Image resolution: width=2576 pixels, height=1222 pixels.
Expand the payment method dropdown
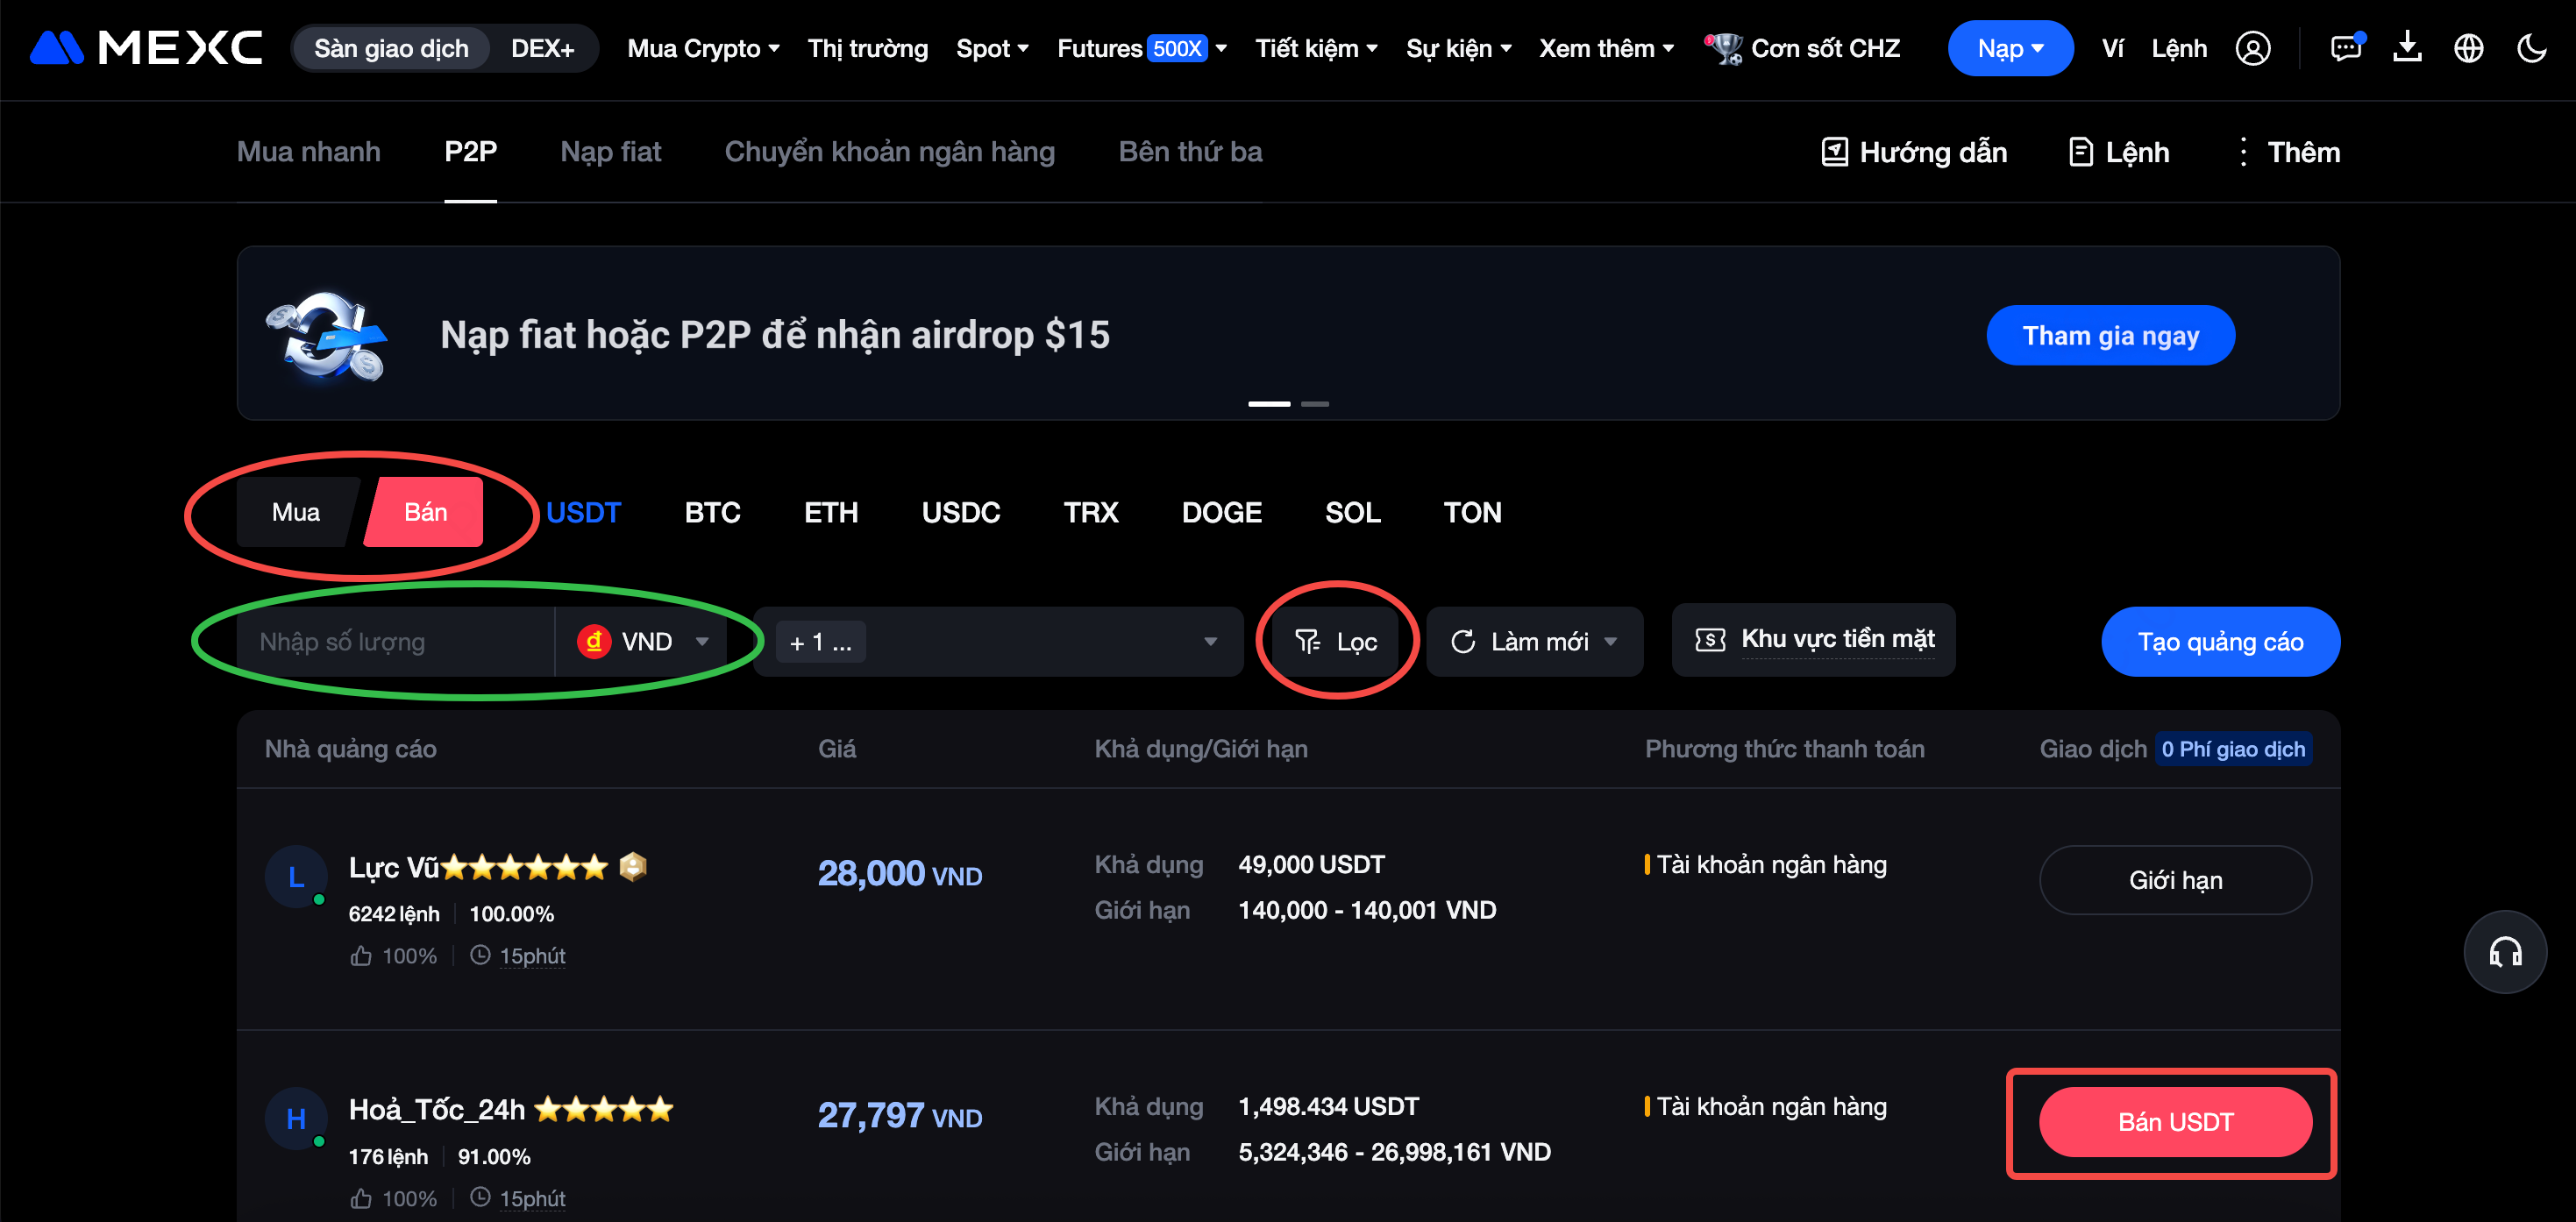(1000, 641)
